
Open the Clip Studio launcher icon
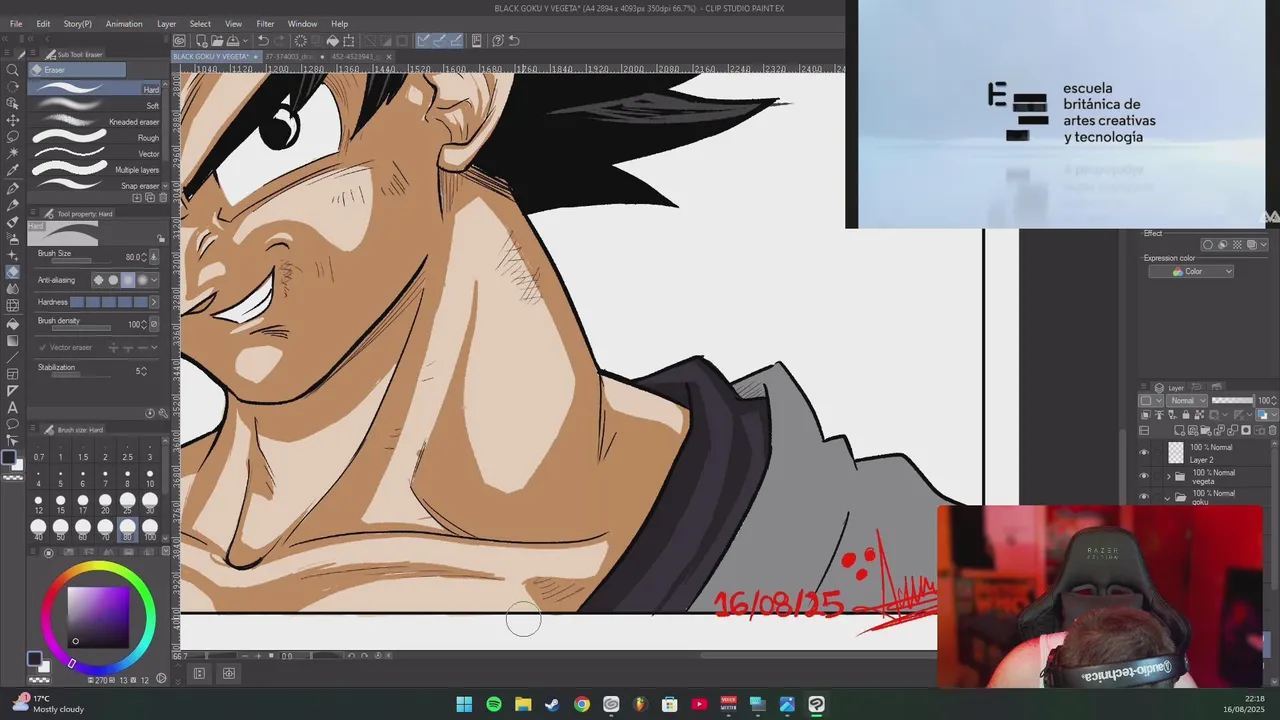pos(179,41)
